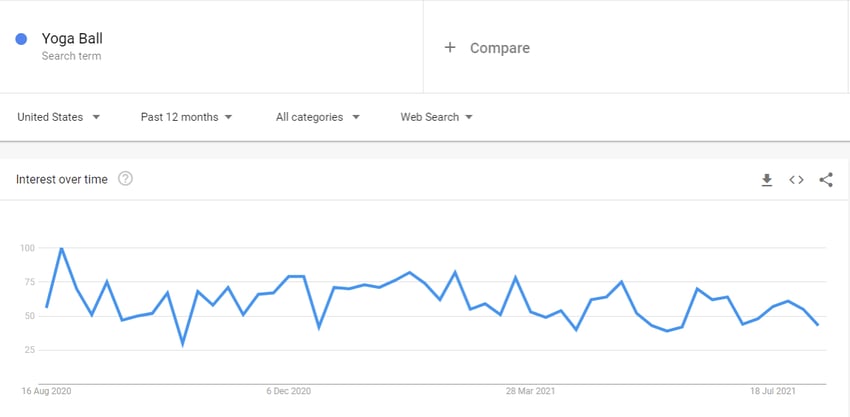This screenshot has width=850, height=417.
Task: Click the Search term subtitle text
Action: [x=71, y=56]
